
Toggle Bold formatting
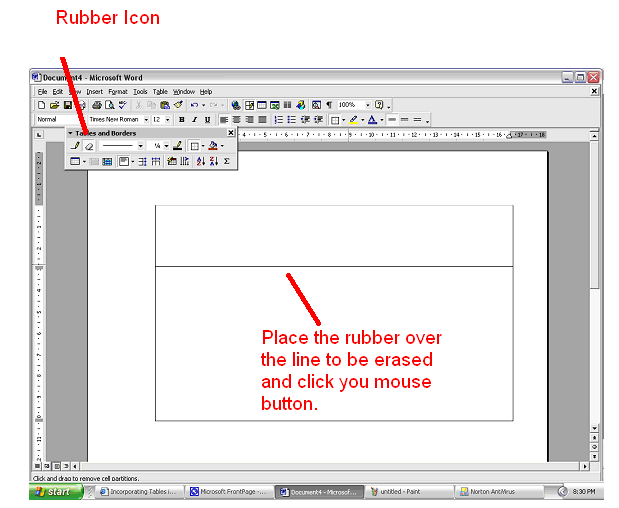coord(182,120)
